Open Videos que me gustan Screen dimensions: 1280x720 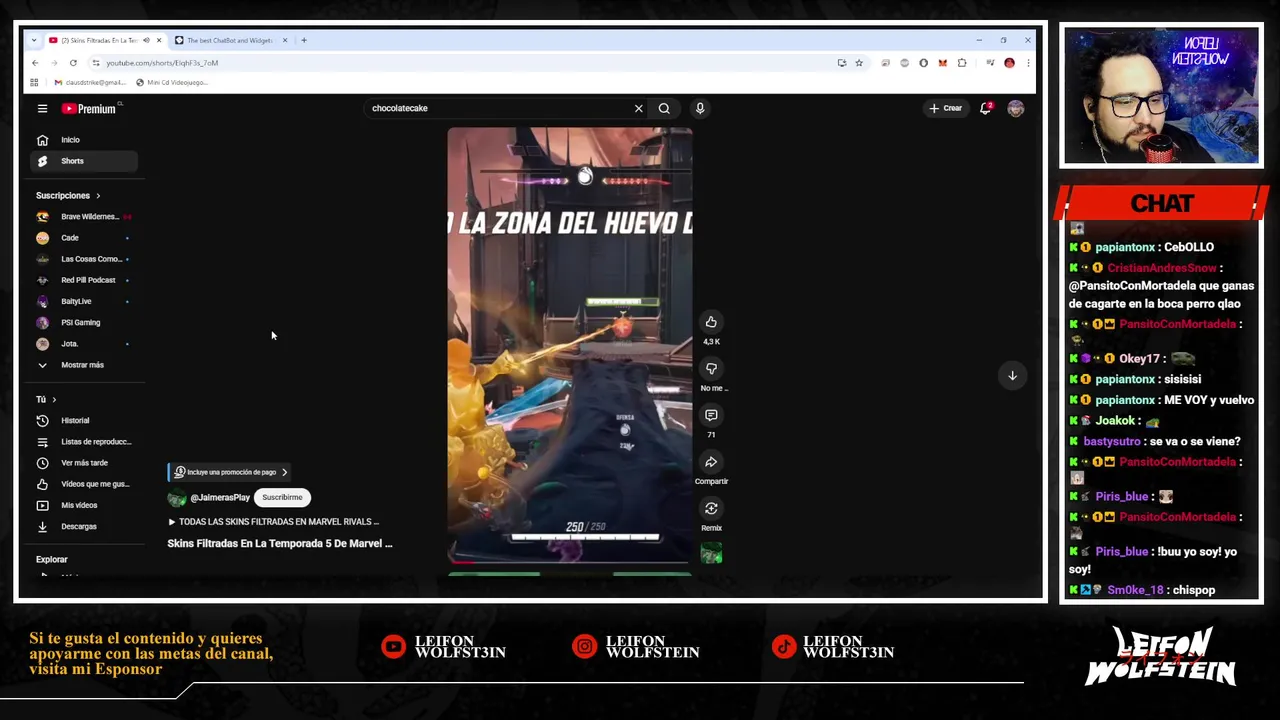pos(84,484)
